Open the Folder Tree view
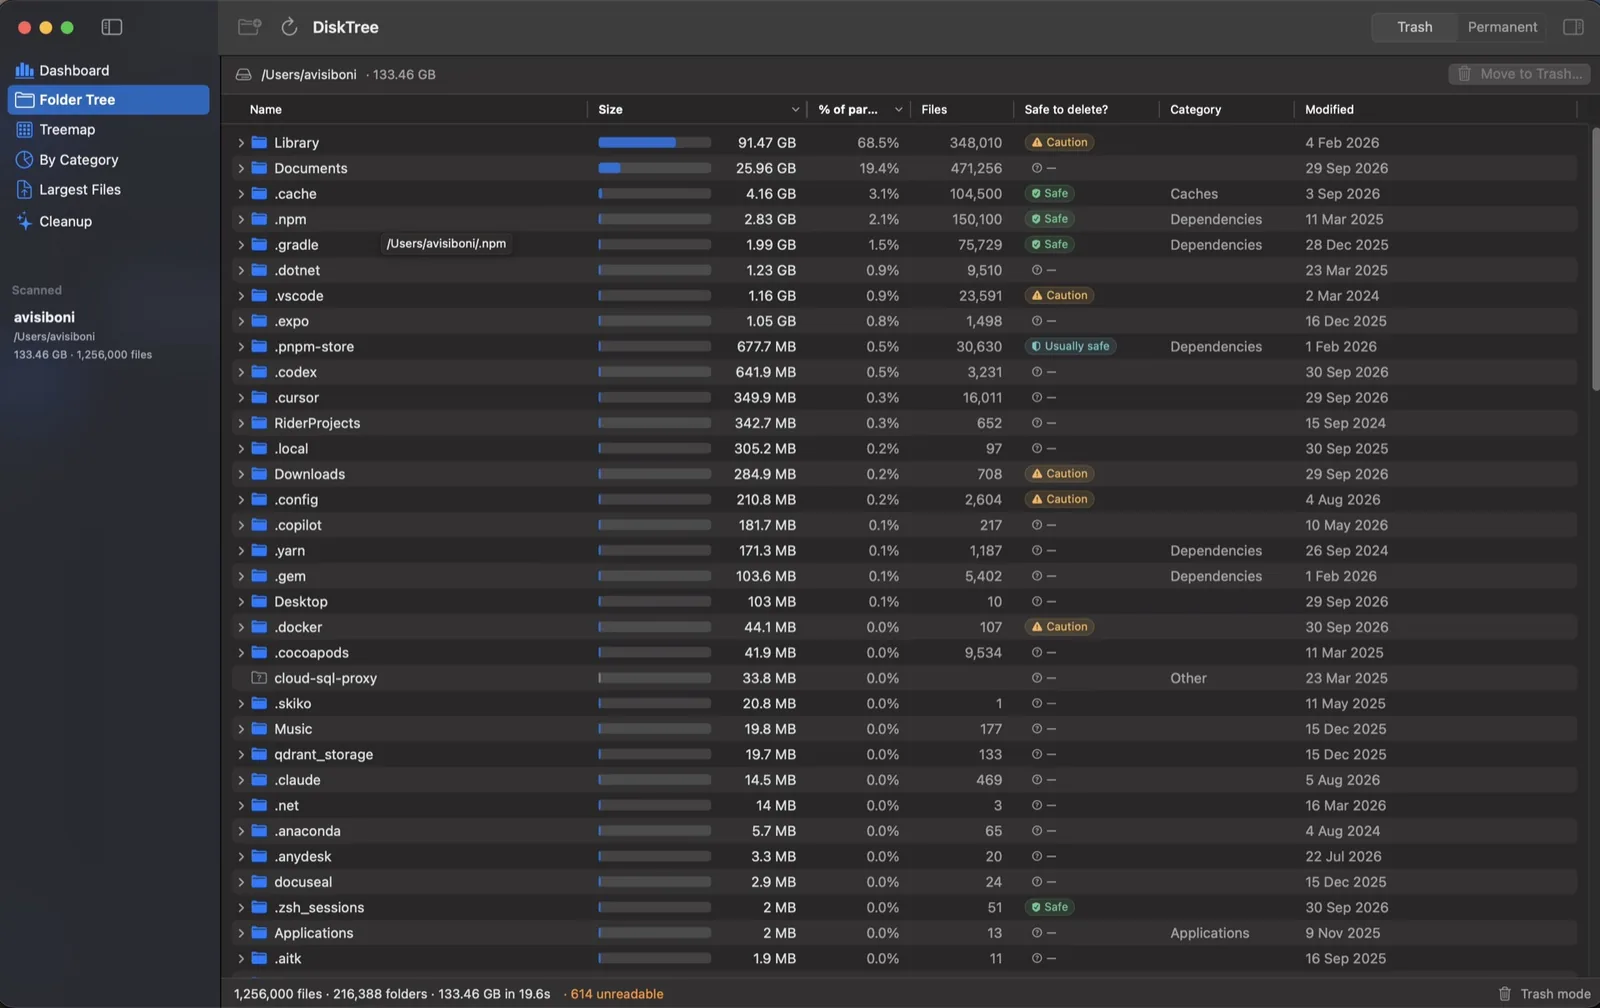This screenshot has width=1600, height=1008. (x=108, y=100)
